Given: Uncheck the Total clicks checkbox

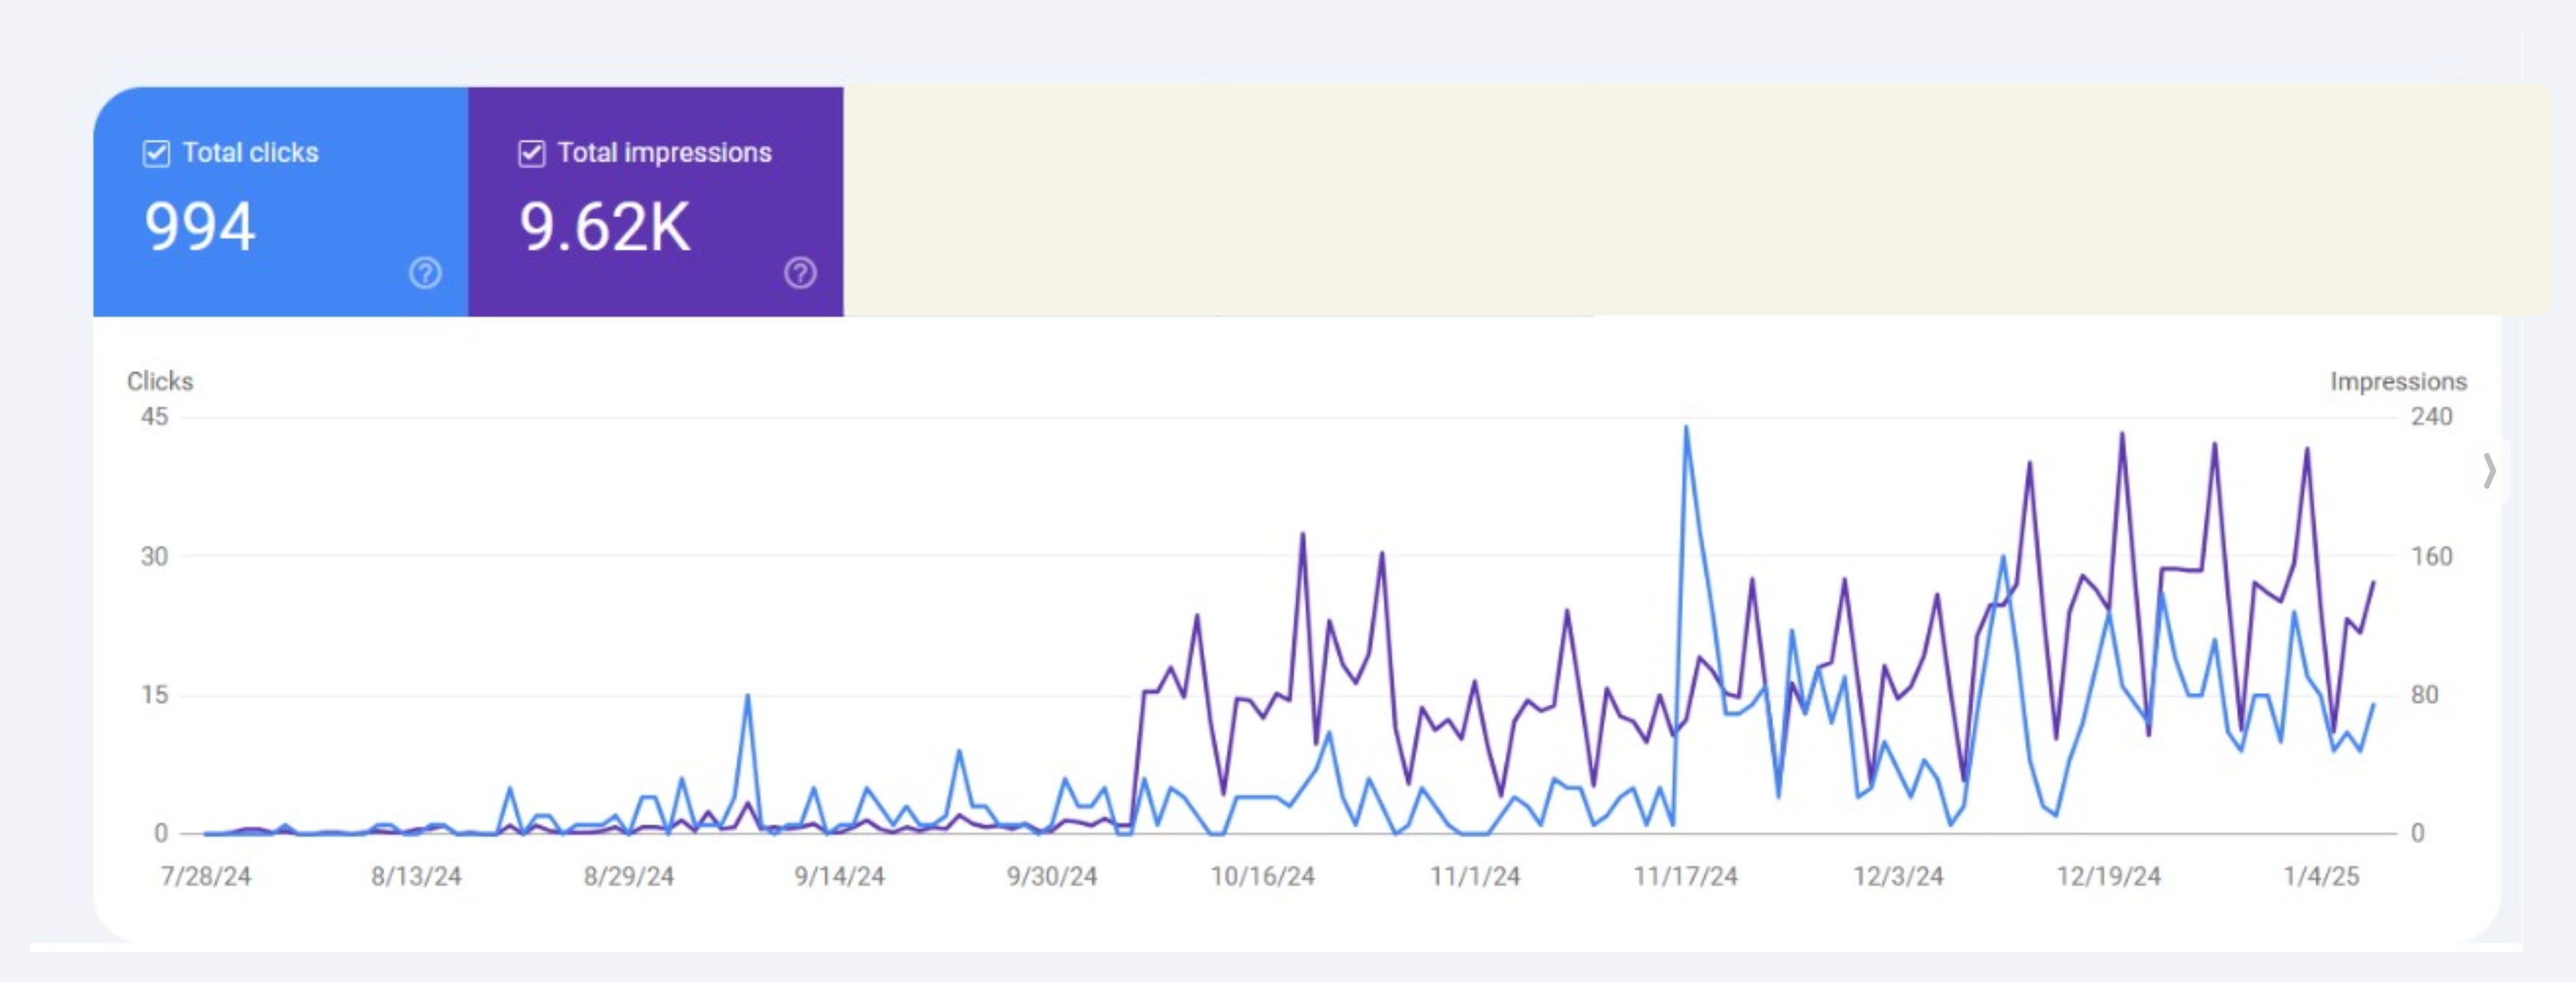Looking at the screenshot, I should point(156,153).
